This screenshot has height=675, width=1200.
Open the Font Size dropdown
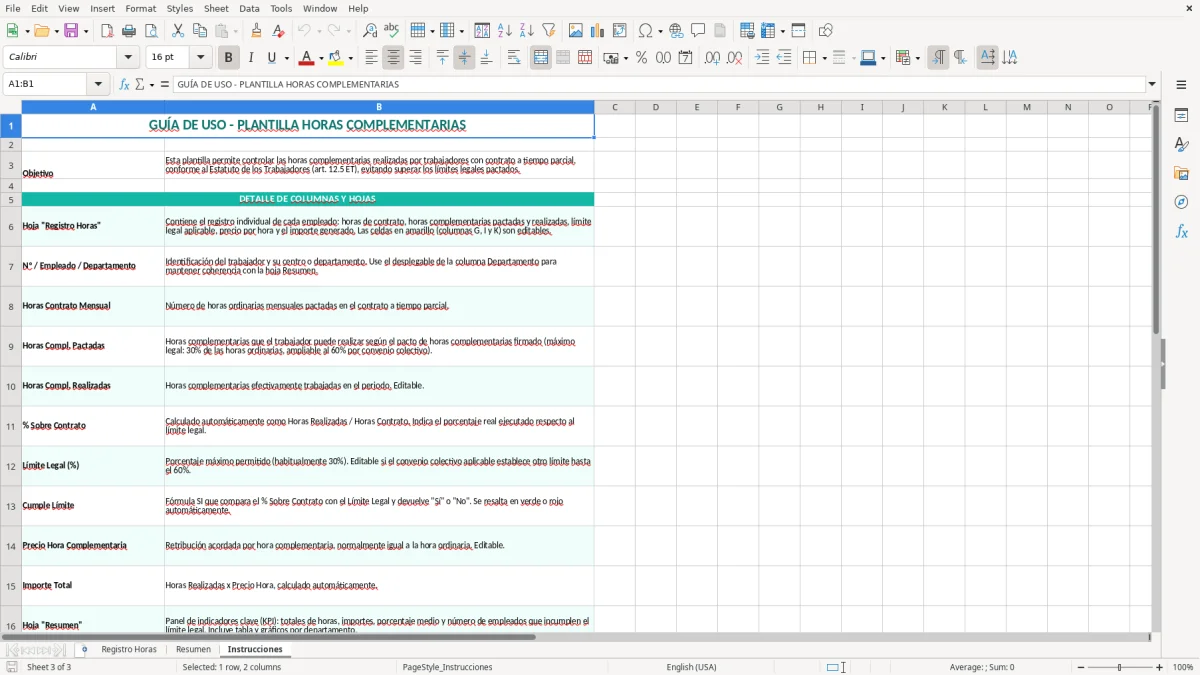200,58
